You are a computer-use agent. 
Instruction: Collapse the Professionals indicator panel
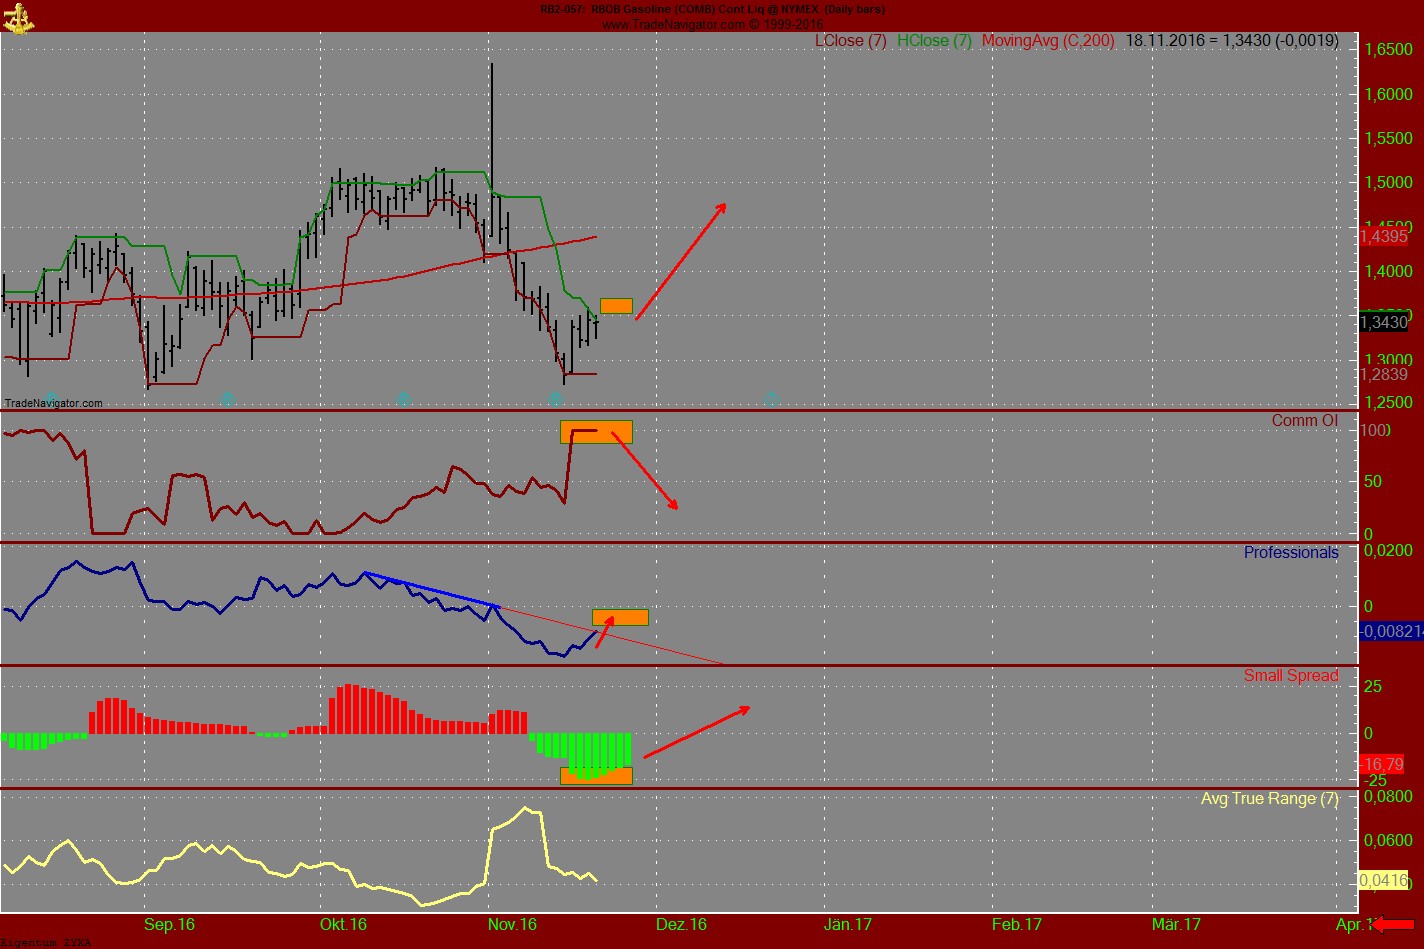pyautogui.click(x=1290, y=552)
